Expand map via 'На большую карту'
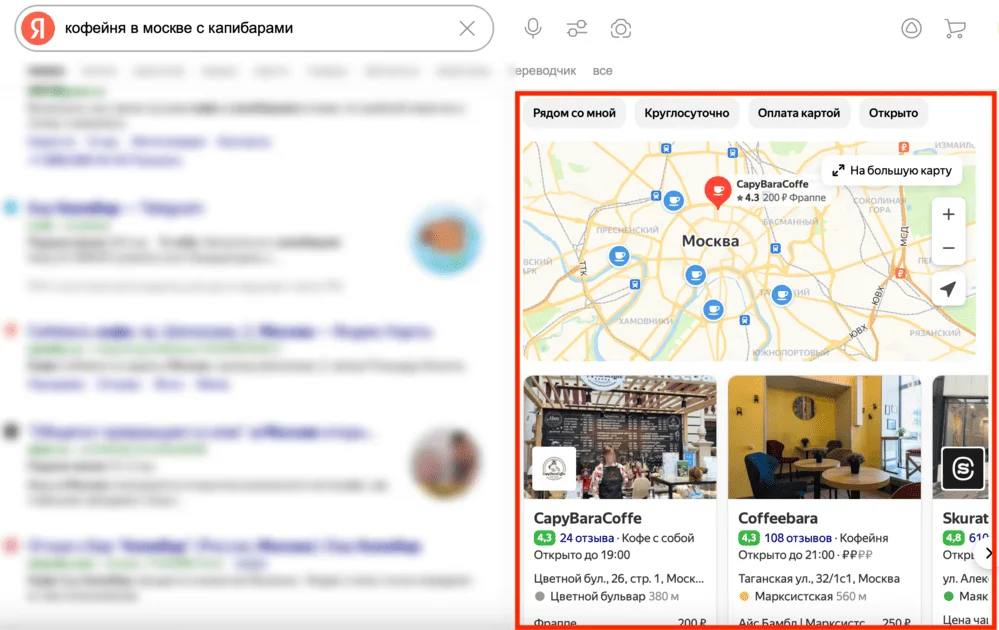This screenshot has height=630, width=999. coord(891,171)
